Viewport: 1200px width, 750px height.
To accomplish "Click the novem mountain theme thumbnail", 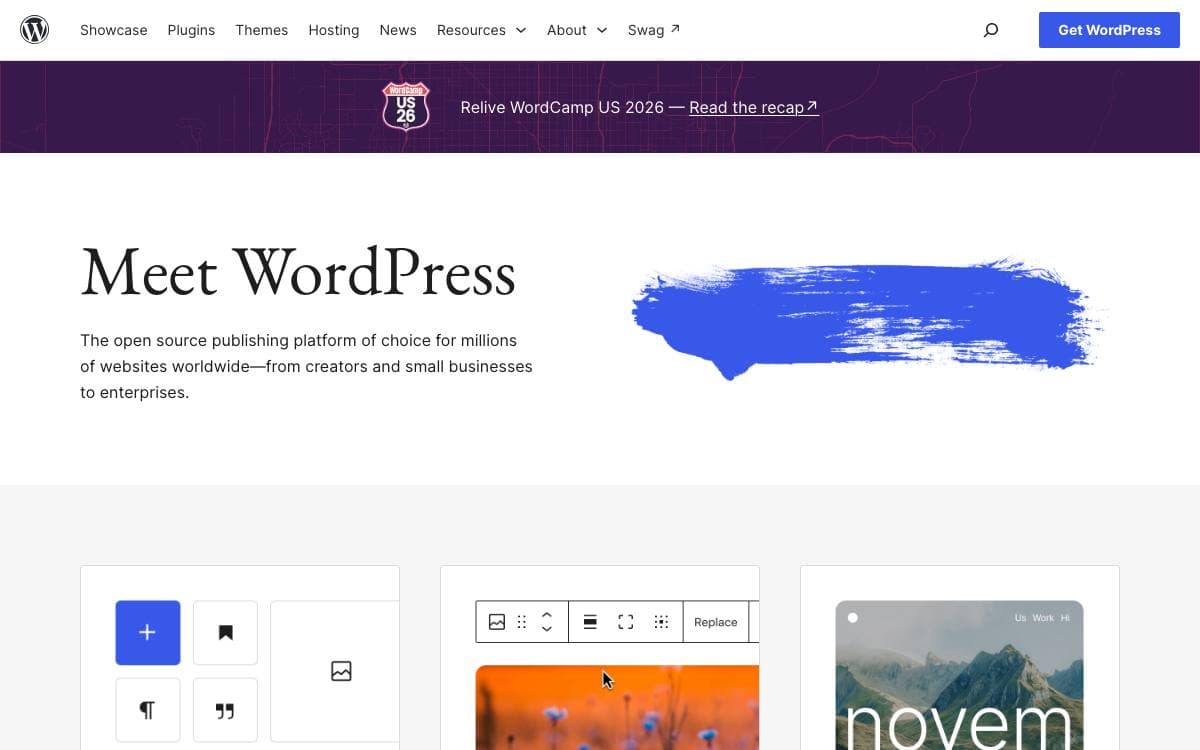I will [x=959, y=675].
